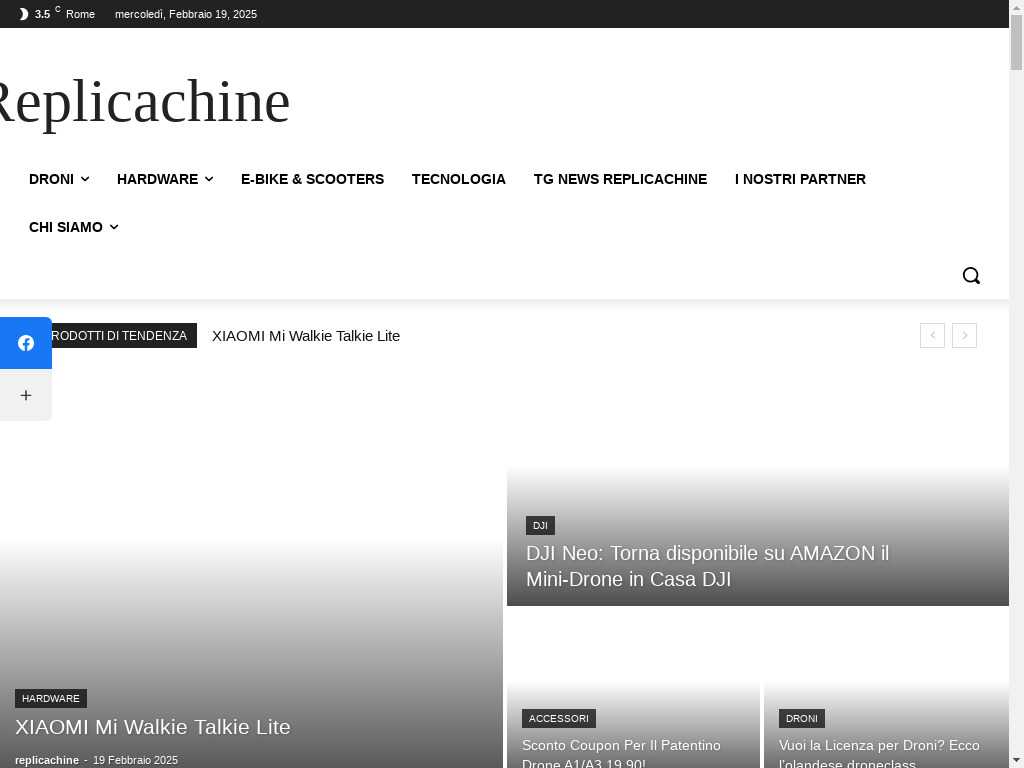Image resolution: width=1024 pixels, height=768 pixels.
Task: Show next trending product arrow
Action: point(964,336)
